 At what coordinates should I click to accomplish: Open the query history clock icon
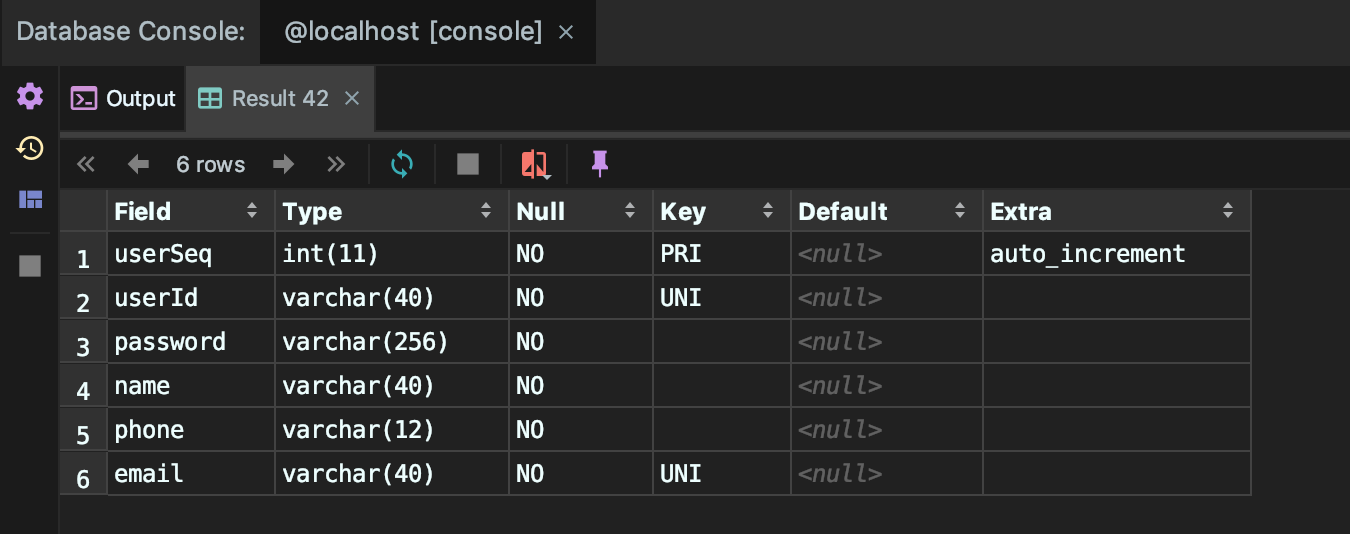tap(30, 149)
